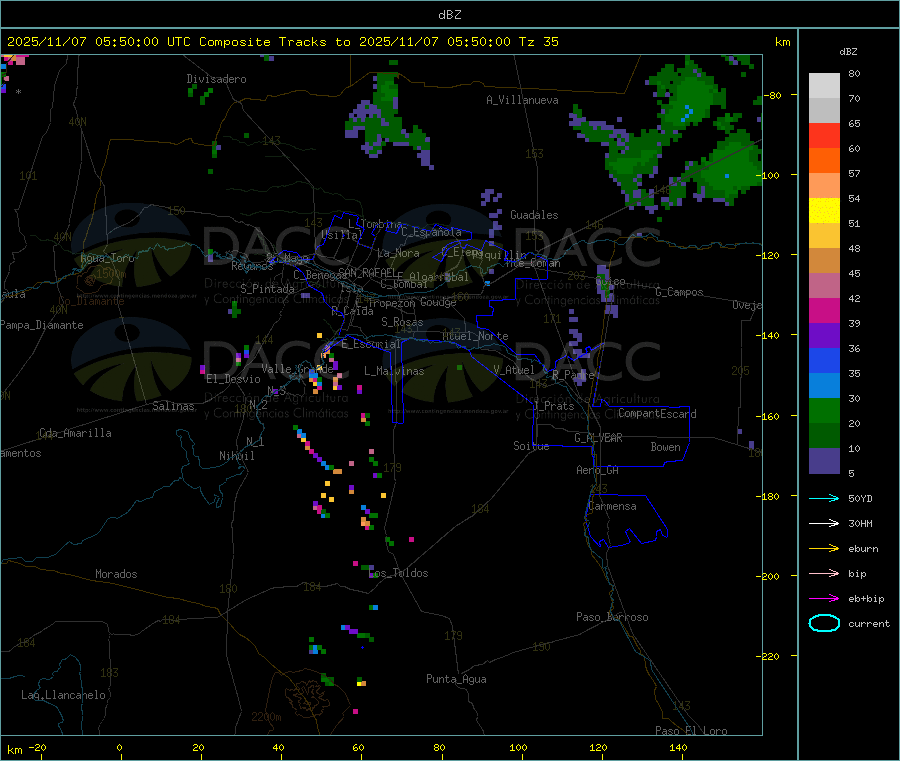Click the E_Escorial map label
The height and width of the screenshot is (761, 900).
pyautogui.click(x=371, y=344)
